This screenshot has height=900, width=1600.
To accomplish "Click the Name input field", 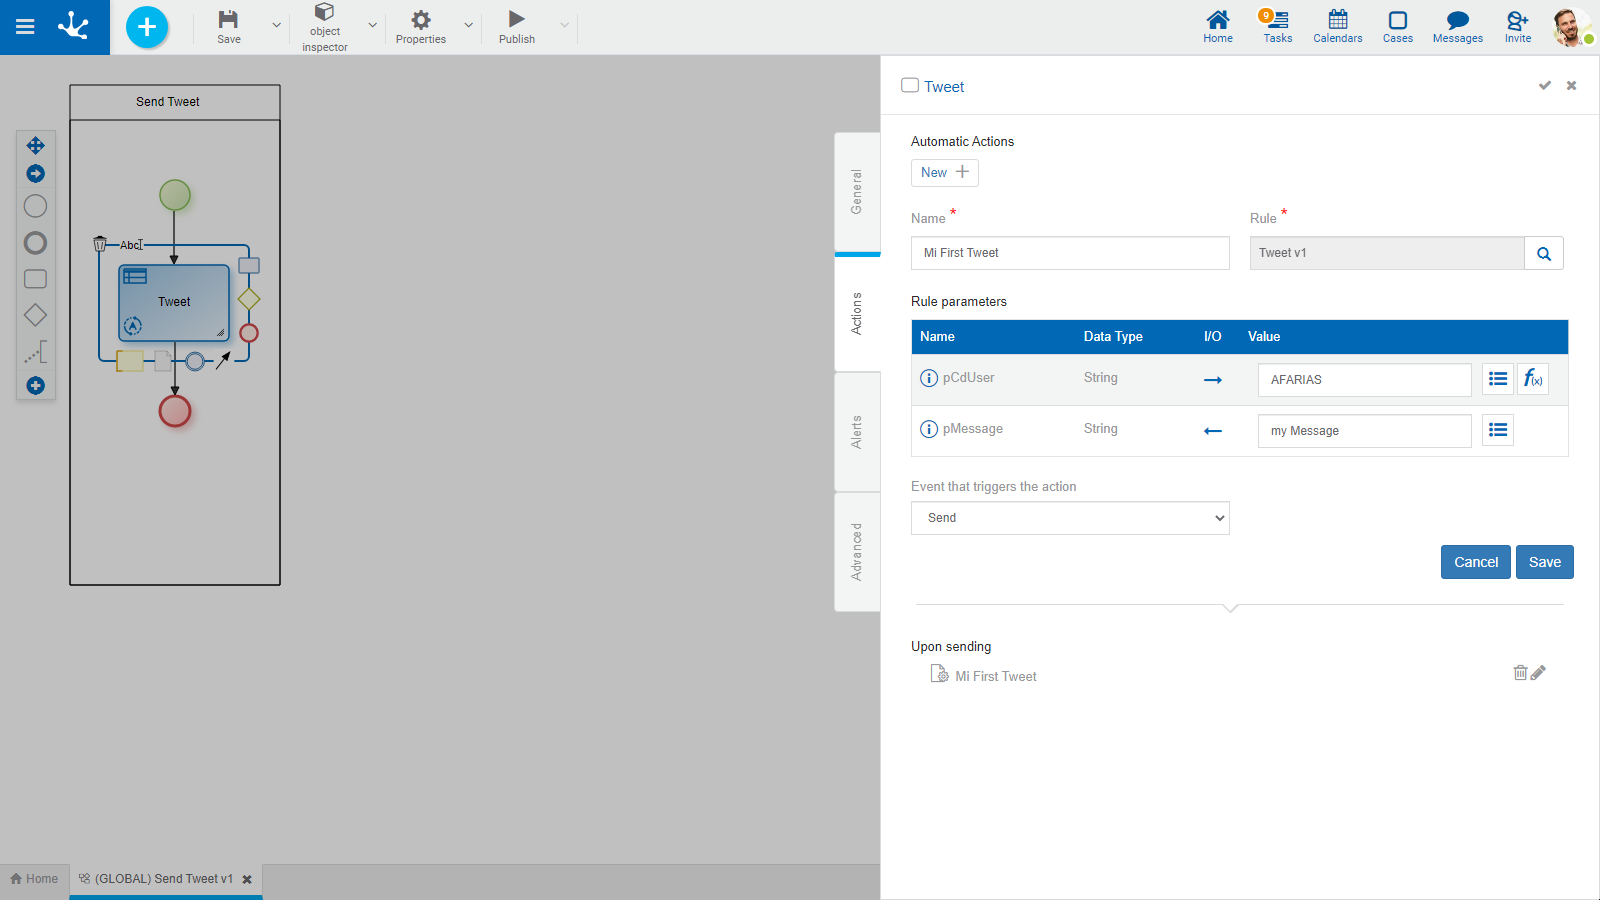I will tap(1069, 253).
